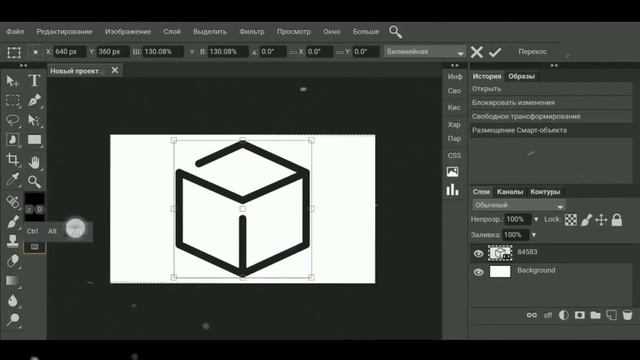This screenshot has width=640, height=360.
Task: Select the Zoom tool in toolbox
Action: pos(34,181)
